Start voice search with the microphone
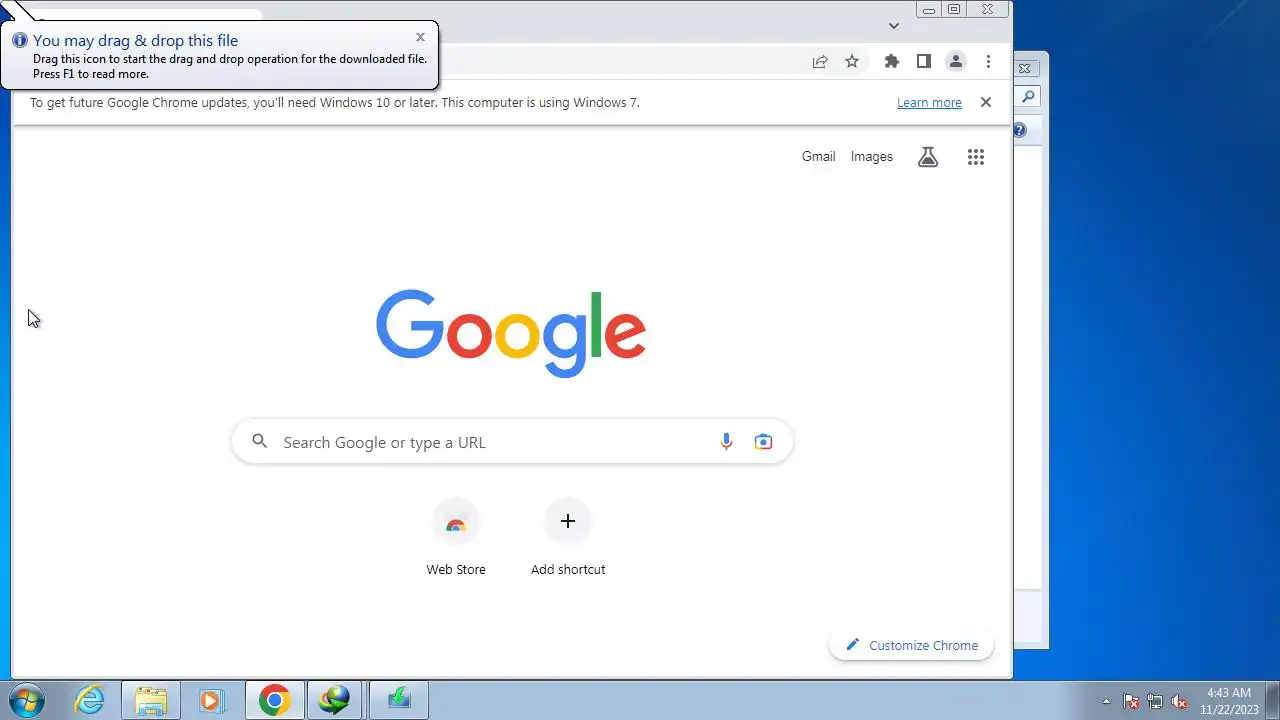This screenshot has height=720, width=1280. pos(727,442)
